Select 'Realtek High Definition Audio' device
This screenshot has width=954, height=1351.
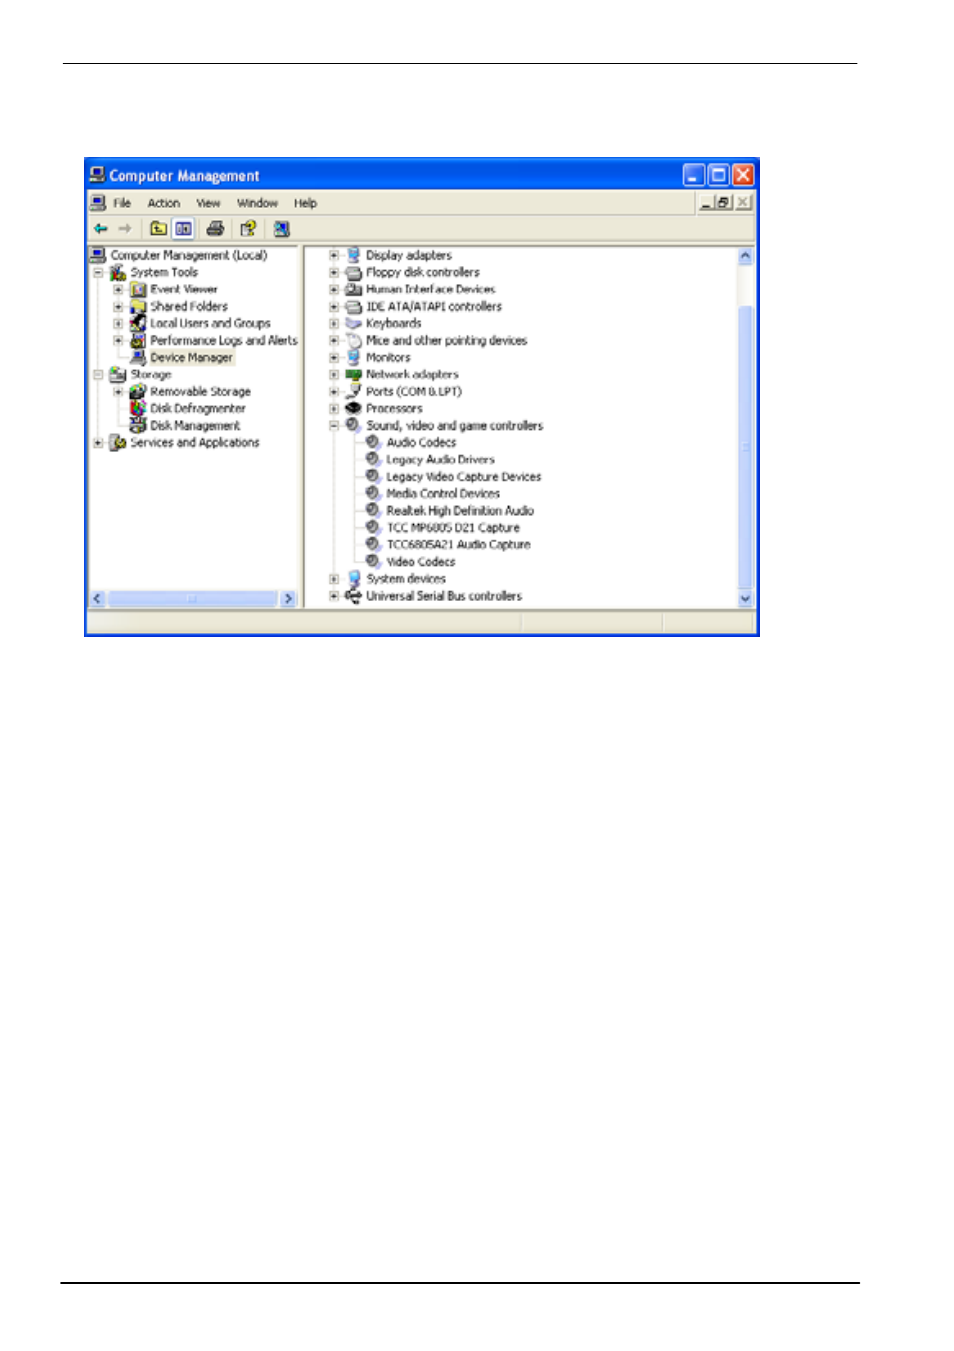pos(460,511)
